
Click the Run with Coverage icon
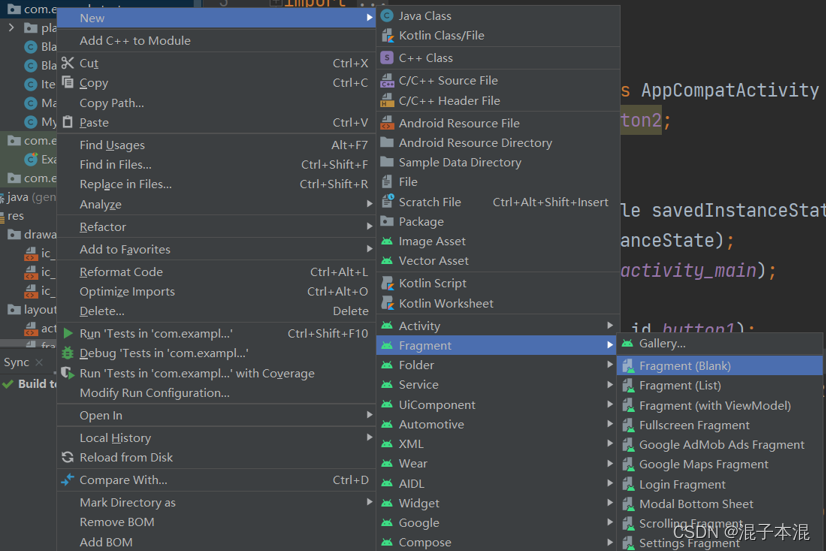(x=67, y=373)
